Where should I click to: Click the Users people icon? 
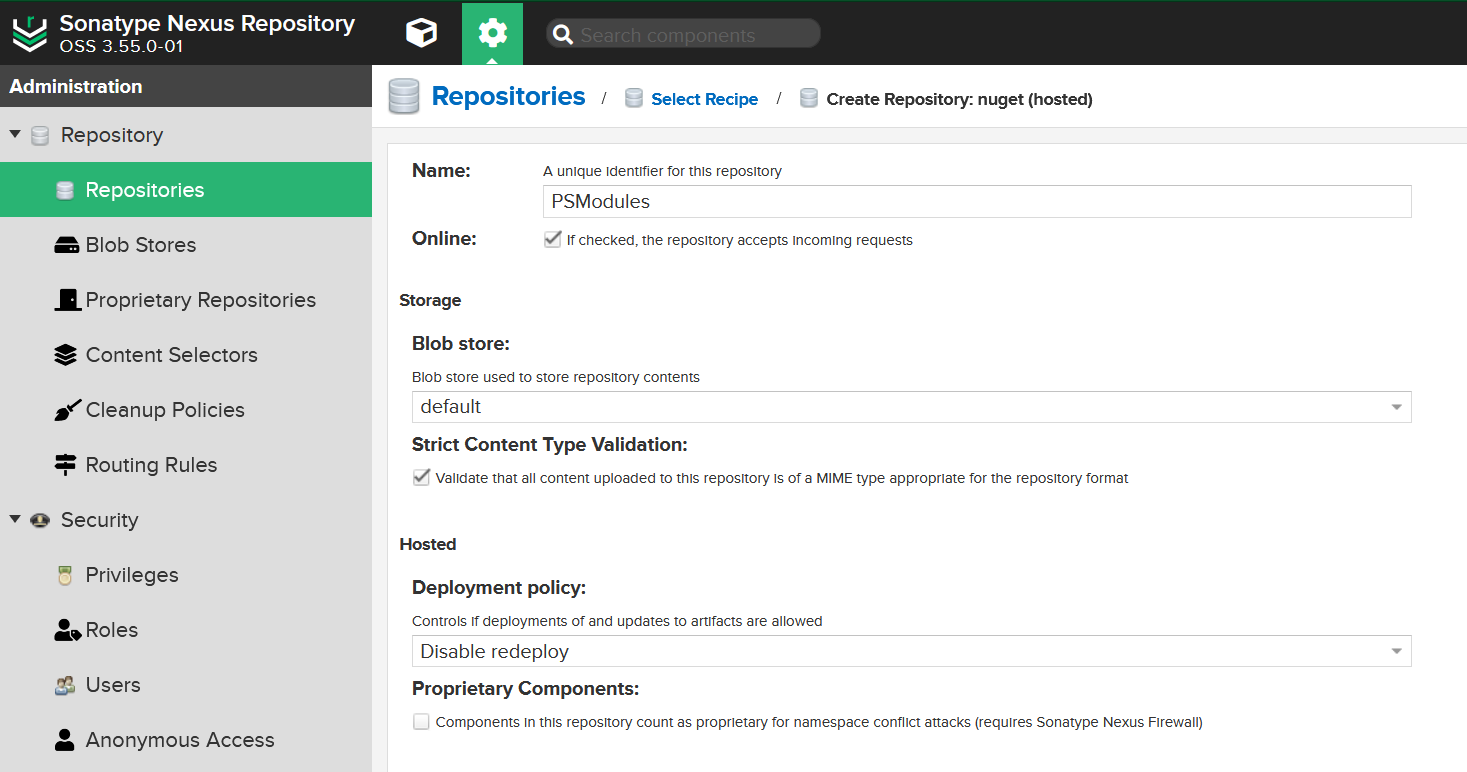tap(65, 685)
